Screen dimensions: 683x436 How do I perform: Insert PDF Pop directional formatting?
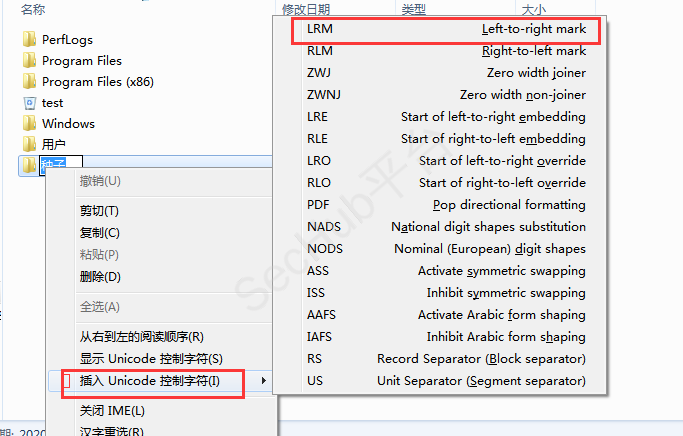(440, 205)
